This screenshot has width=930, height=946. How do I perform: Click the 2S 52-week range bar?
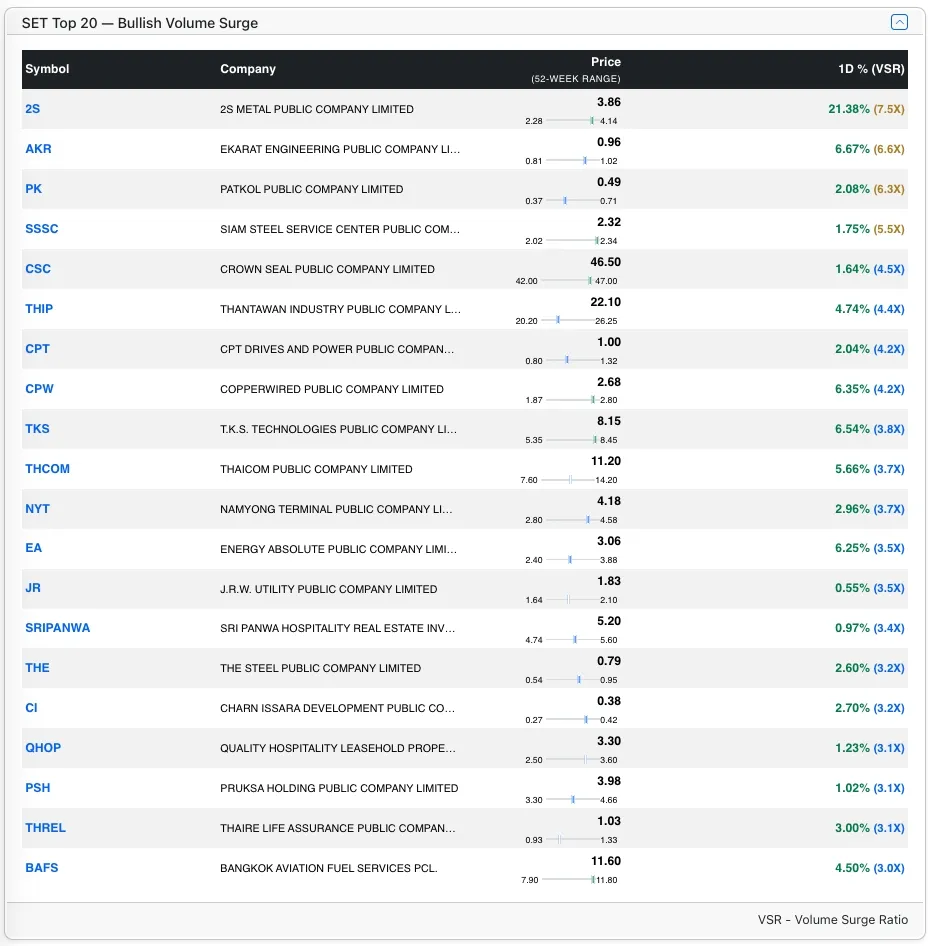pyautogui.click(x=572, y=121)
